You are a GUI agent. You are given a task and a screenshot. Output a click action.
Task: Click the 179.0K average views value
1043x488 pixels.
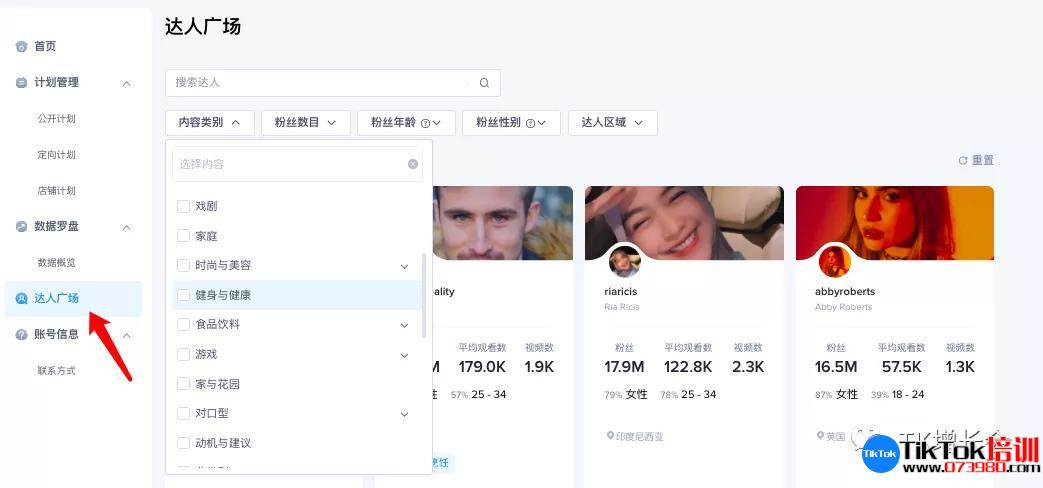tap(482, 367)
